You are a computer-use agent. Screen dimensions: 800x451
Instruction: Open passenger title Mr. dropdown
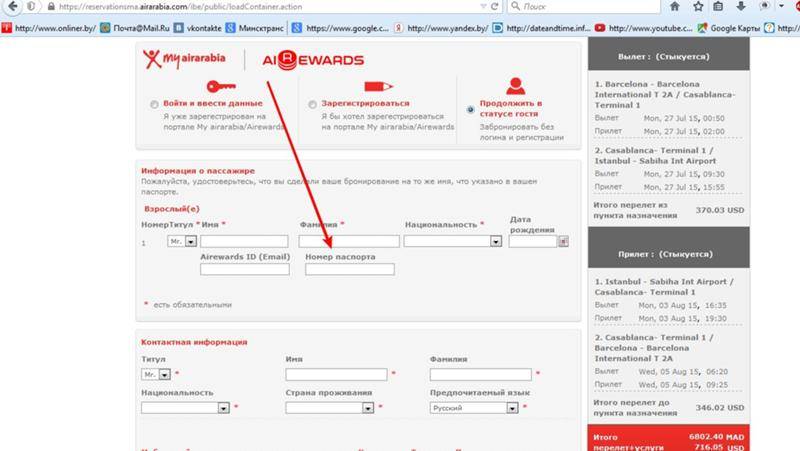coord(182,241)
